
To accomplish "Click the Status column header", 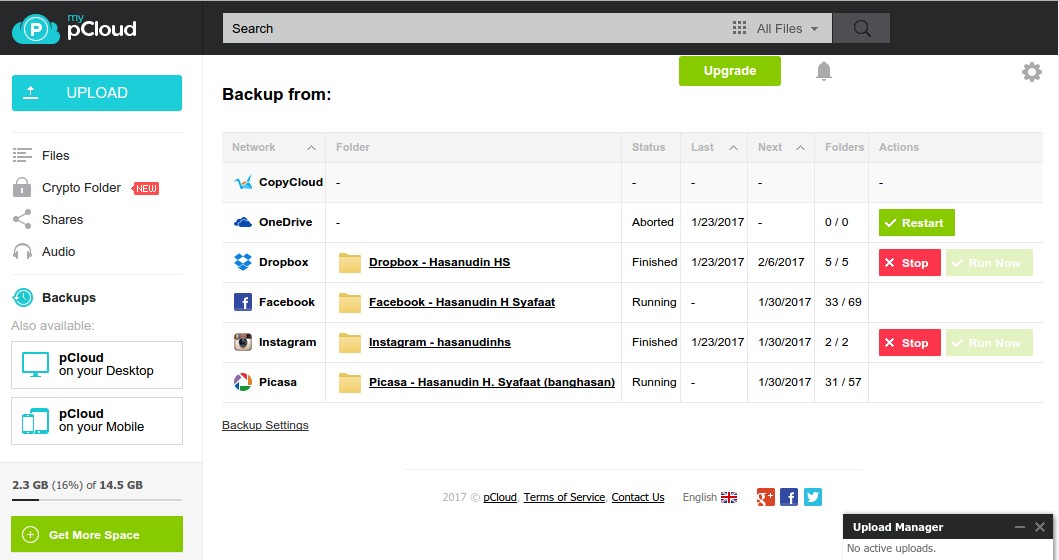I will tap(648, 147).
